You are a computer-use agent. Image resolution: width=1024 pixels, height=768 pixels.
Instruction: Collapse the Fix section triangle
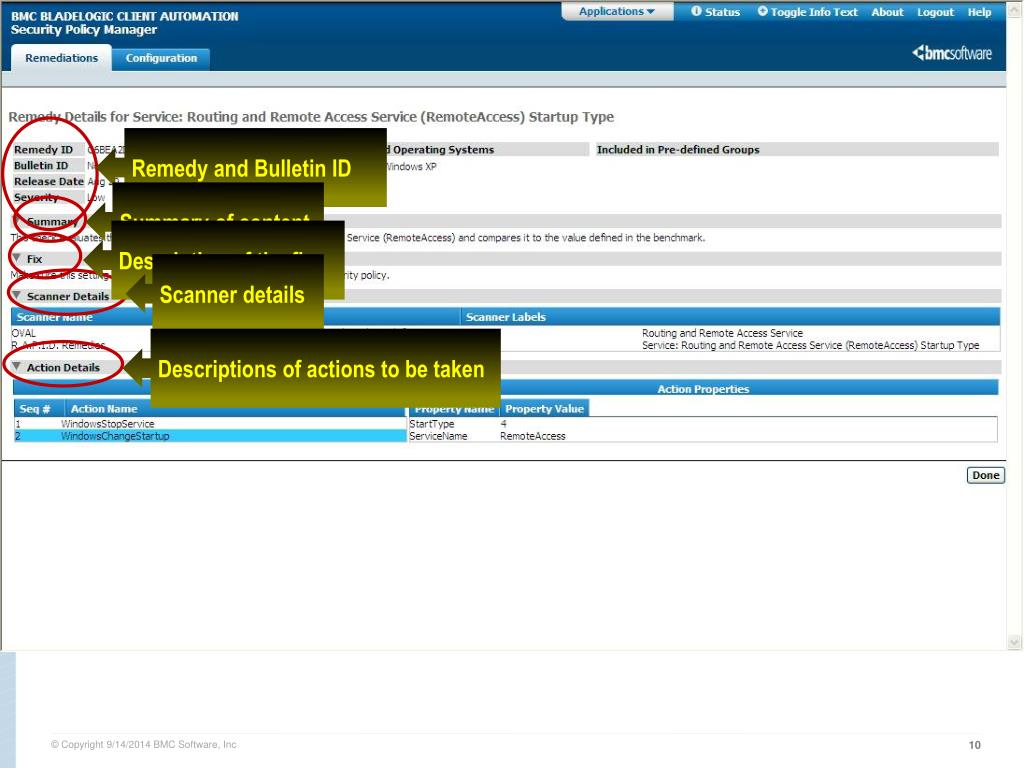[x=17, y=259]
